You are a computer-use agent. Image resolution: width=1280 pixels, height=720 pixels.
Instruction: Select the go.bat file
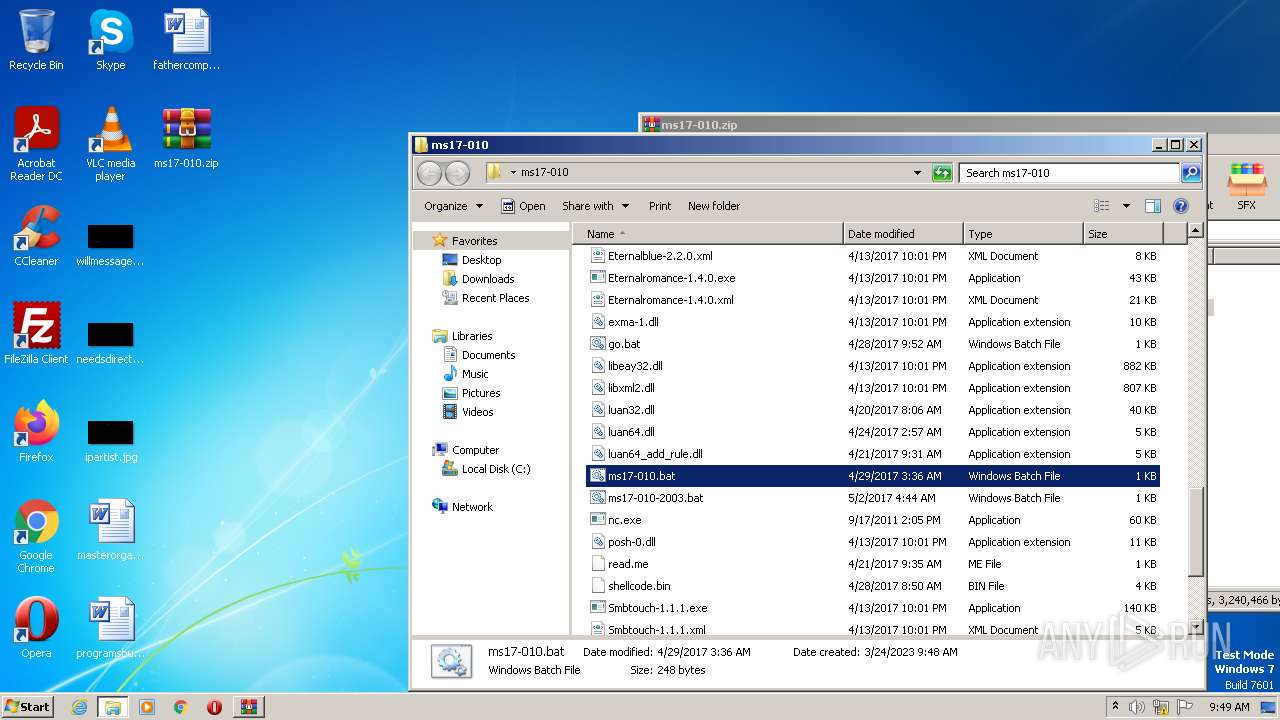point(871,344)
